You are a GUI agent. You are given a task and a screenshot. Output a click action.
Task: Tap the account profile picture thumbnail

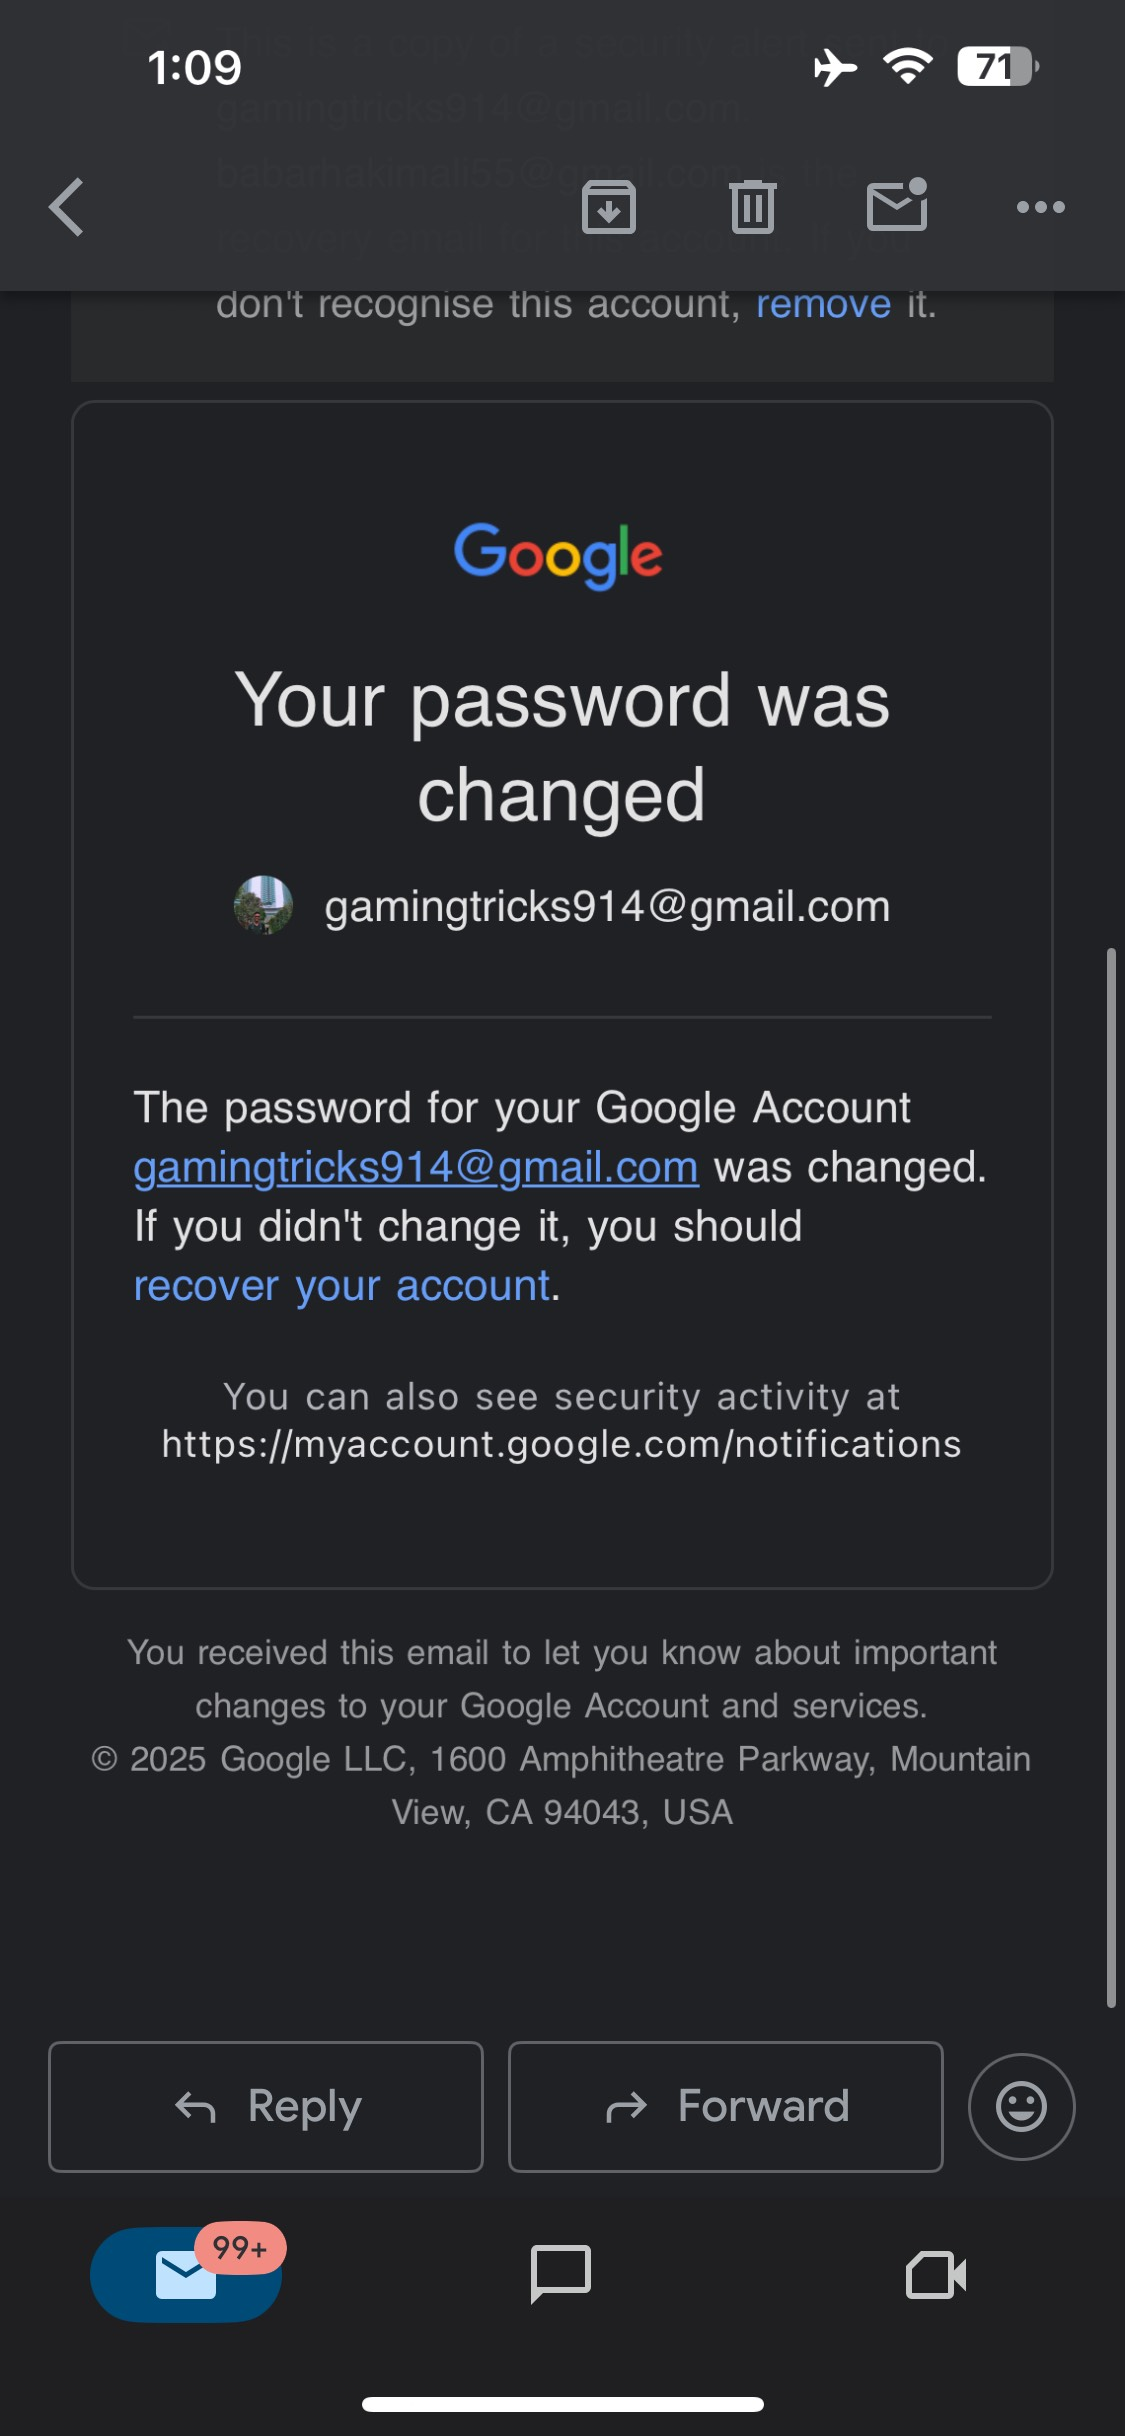point(263,906)
